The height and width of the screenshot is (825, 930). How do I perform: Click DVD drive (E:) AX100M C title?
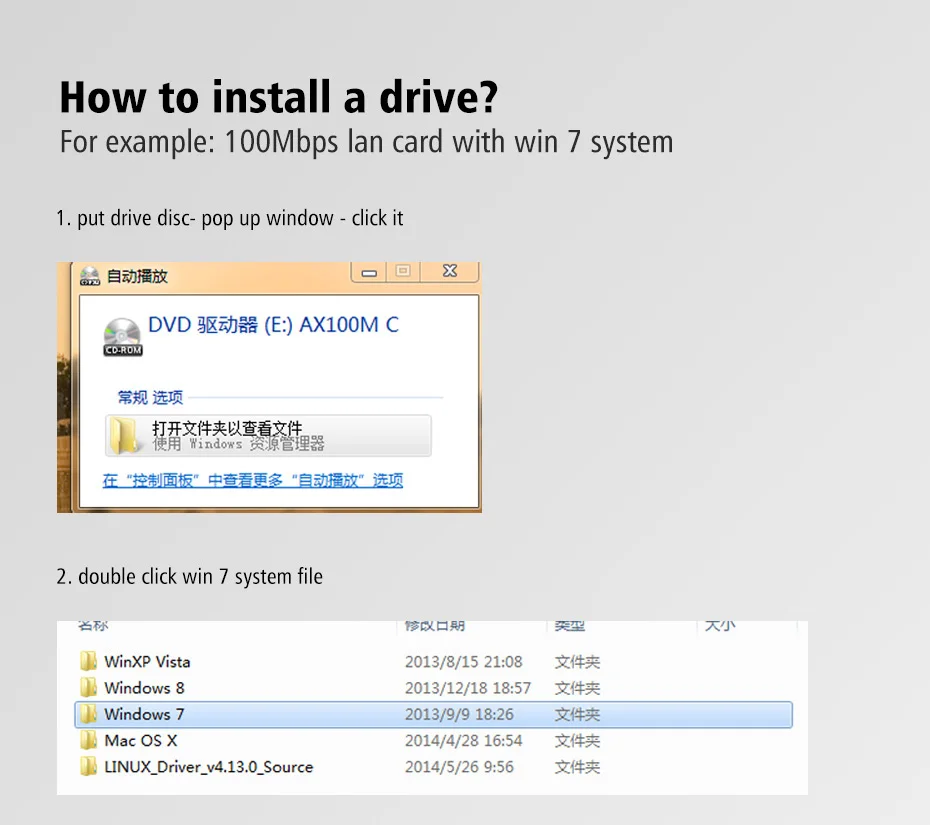273,325
